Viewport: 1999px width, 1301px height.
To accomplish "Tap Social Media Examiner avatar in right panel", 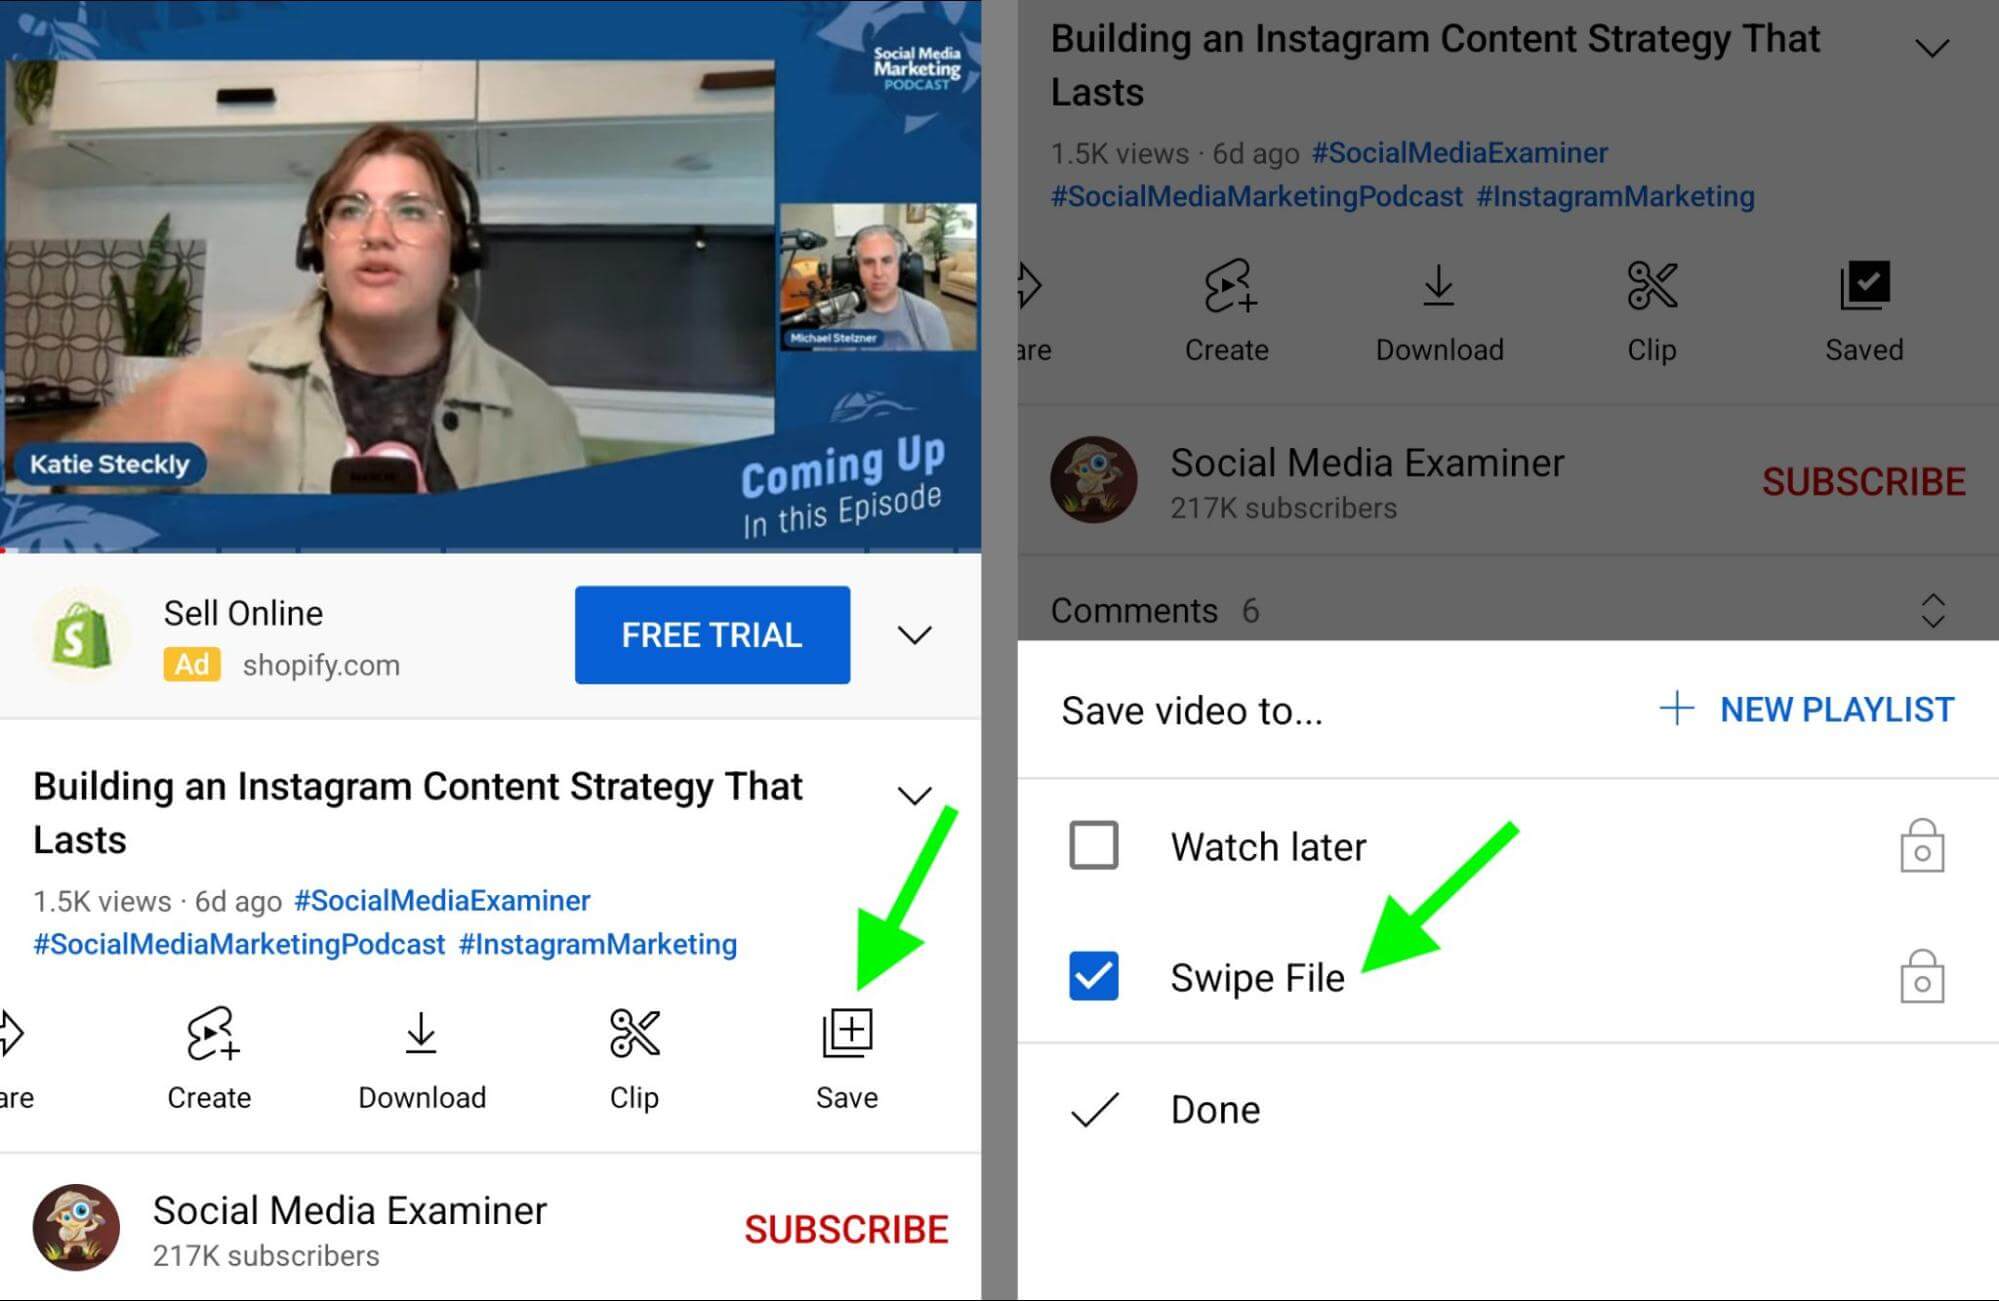I will (x=1094, y=480).
